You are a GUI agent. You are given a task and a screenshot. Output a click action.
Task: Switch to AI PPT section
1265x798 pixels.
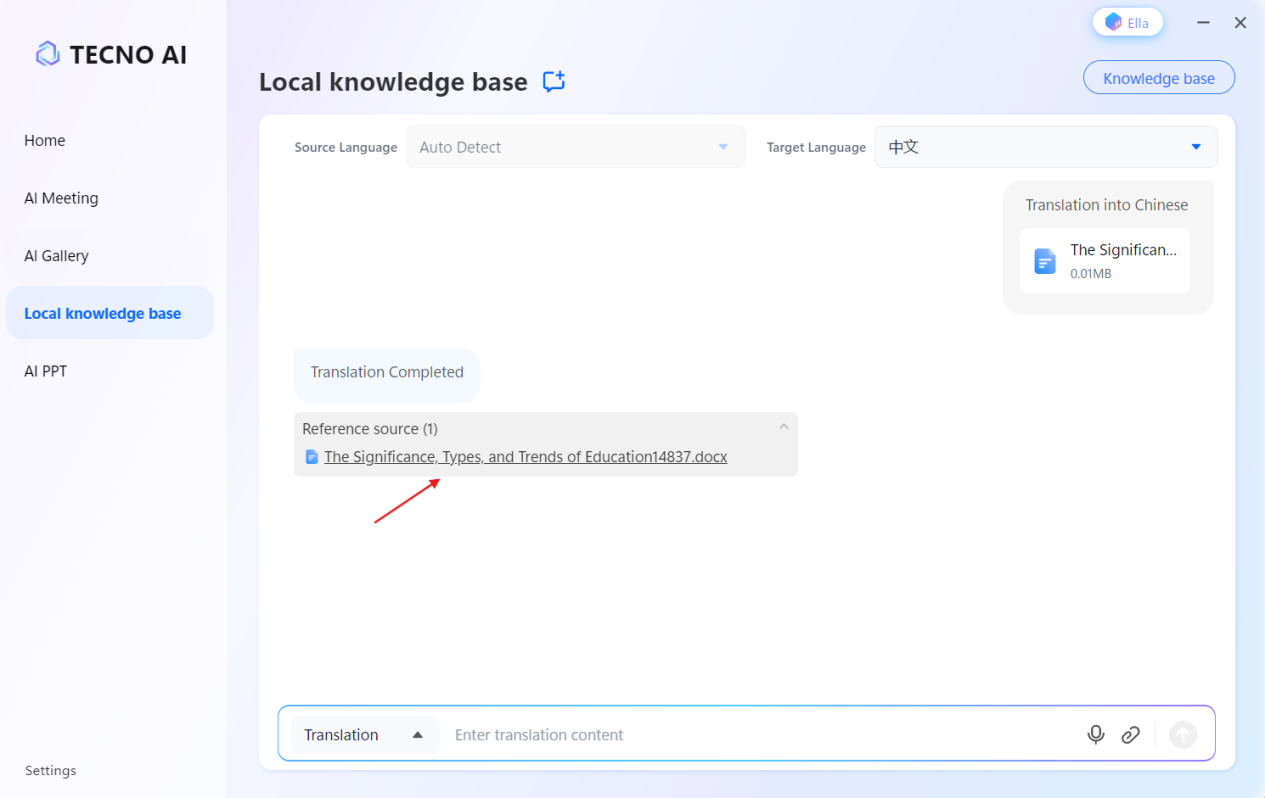point(45,371)
